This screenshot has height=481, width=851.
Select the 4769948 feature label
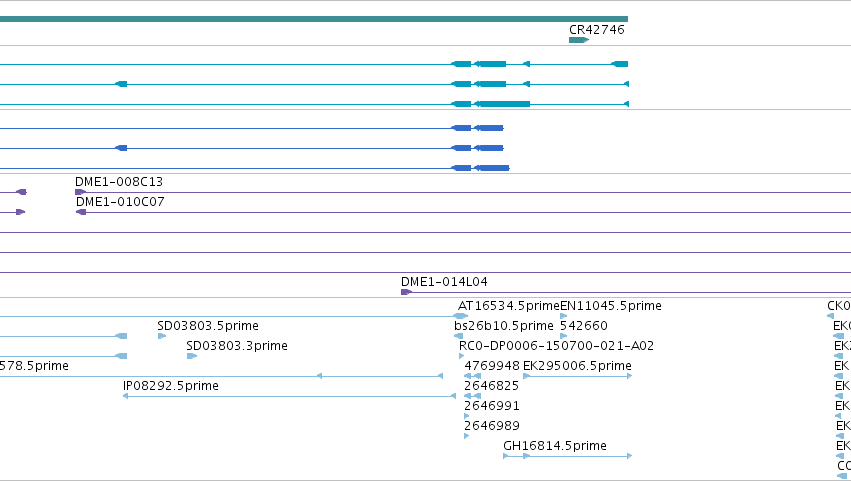pos(492,366)
